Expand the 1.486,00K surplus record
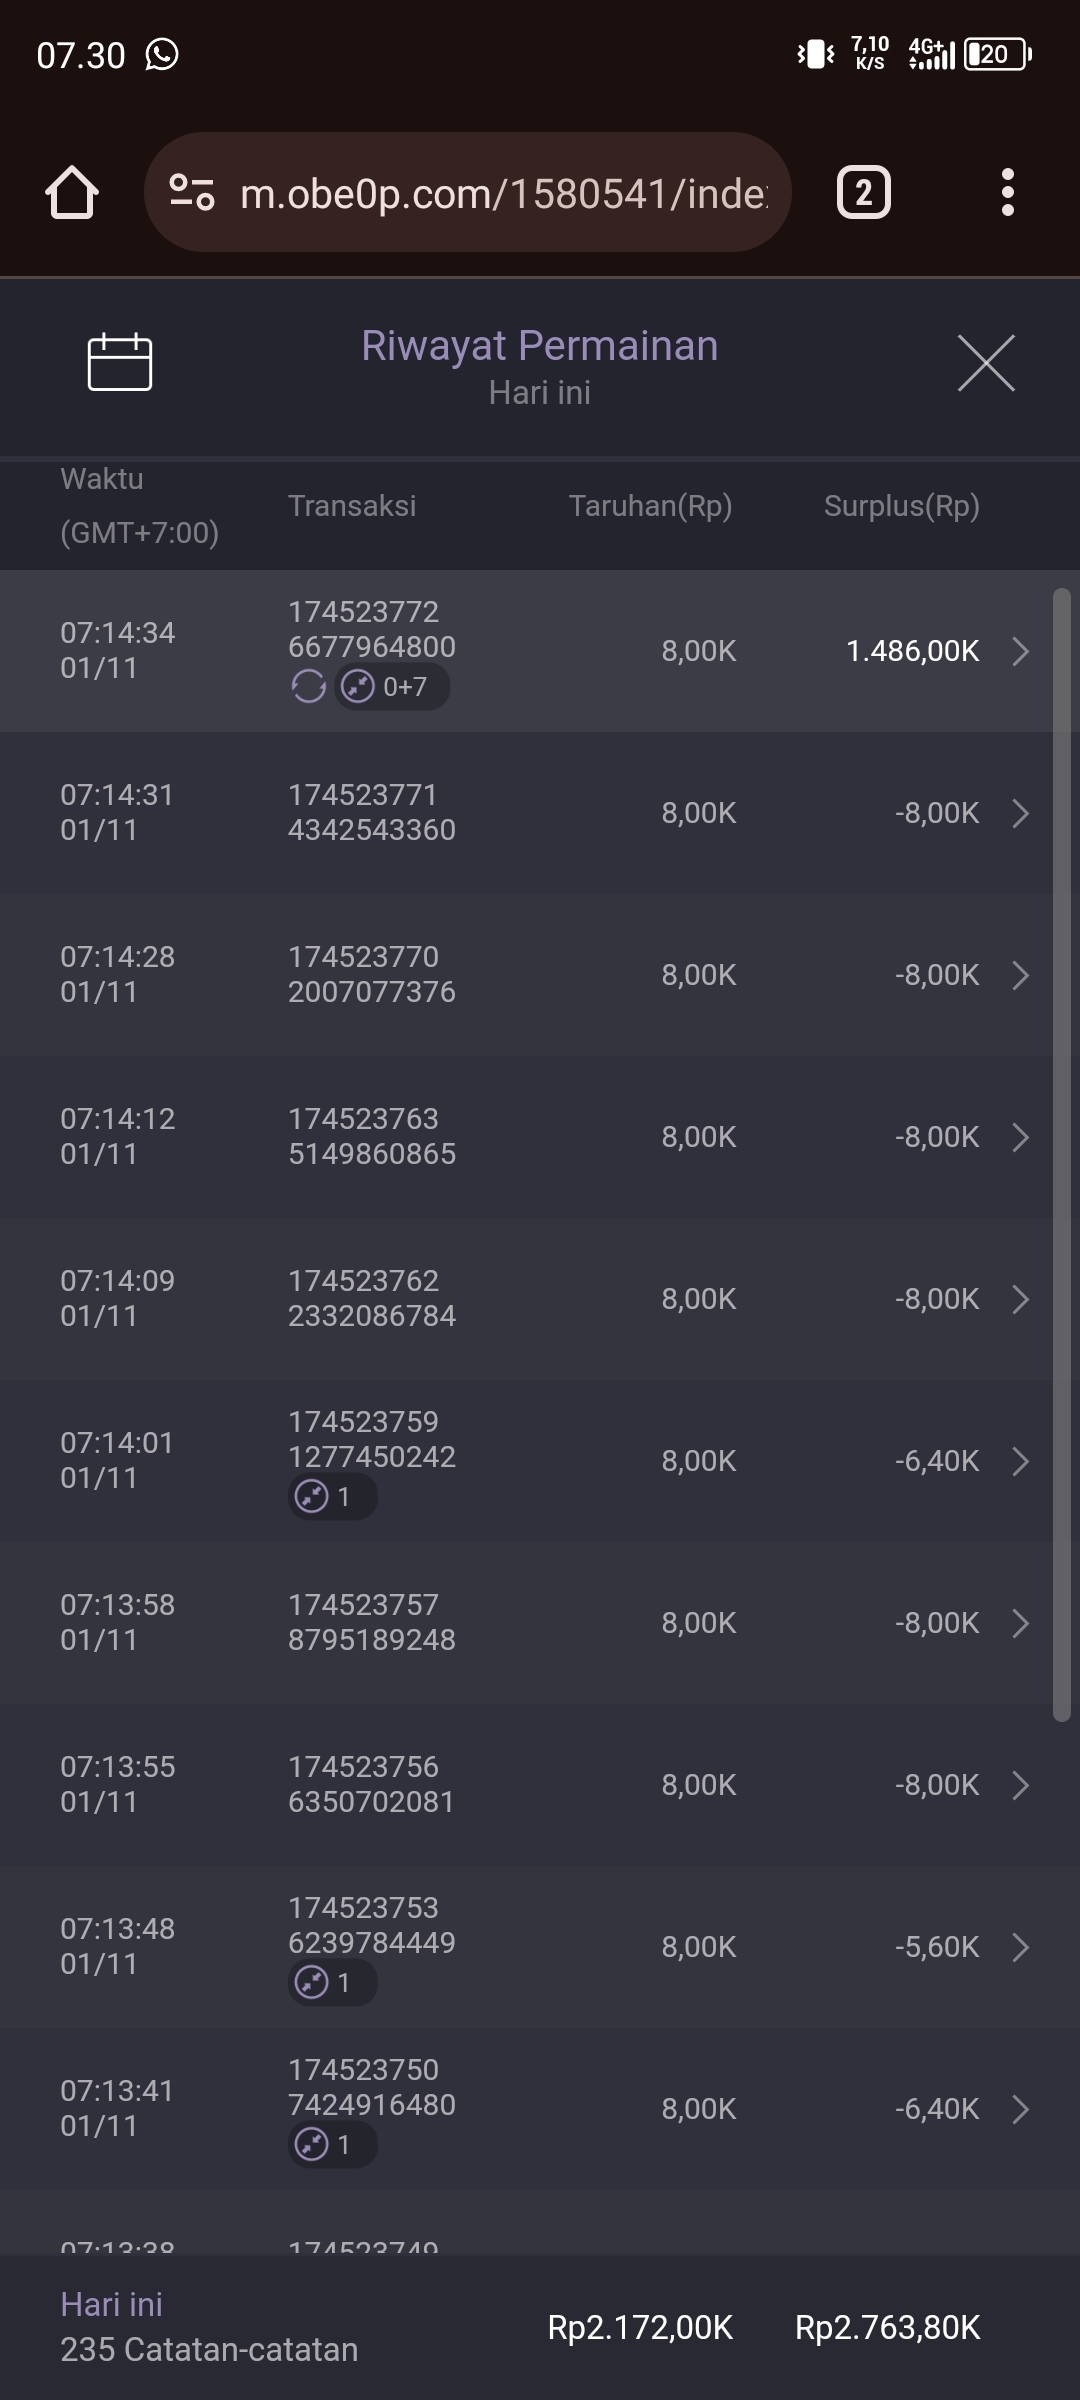 (x=1020, y=651)
